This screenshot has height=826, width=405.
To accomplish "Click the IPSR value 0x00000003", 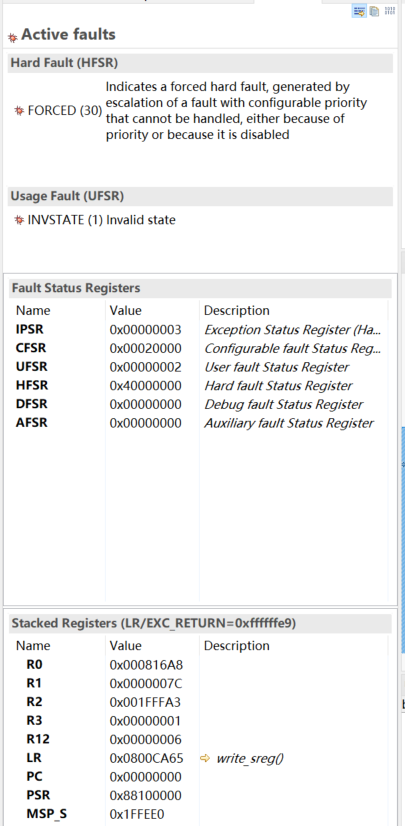I will pos(145,330).
